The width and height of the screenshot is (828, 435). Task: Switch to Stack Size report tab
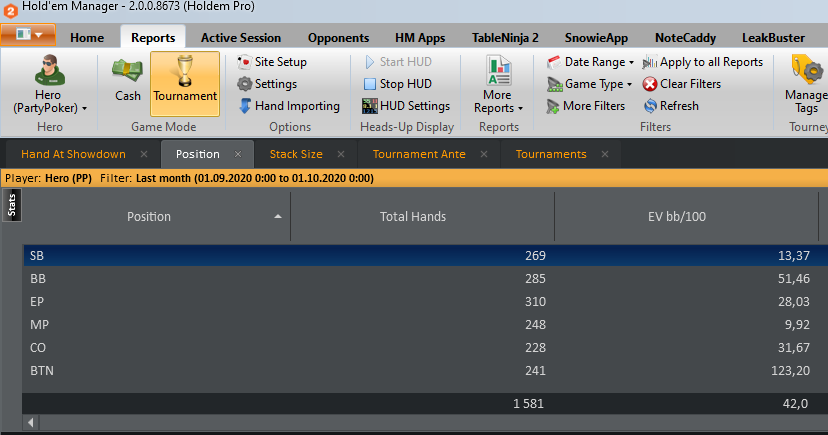296,154
